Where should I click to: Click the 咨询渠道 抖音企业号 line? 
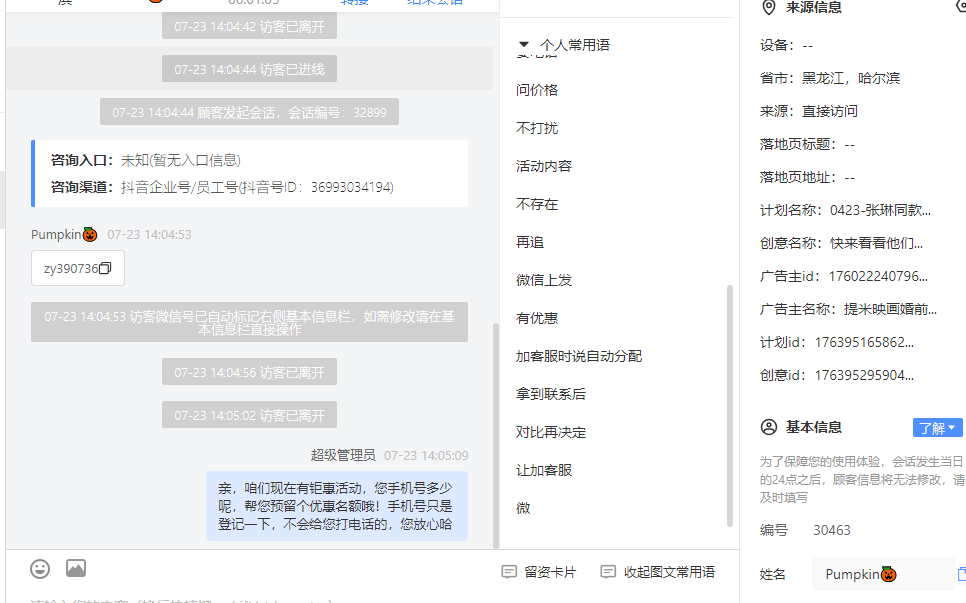222,187
